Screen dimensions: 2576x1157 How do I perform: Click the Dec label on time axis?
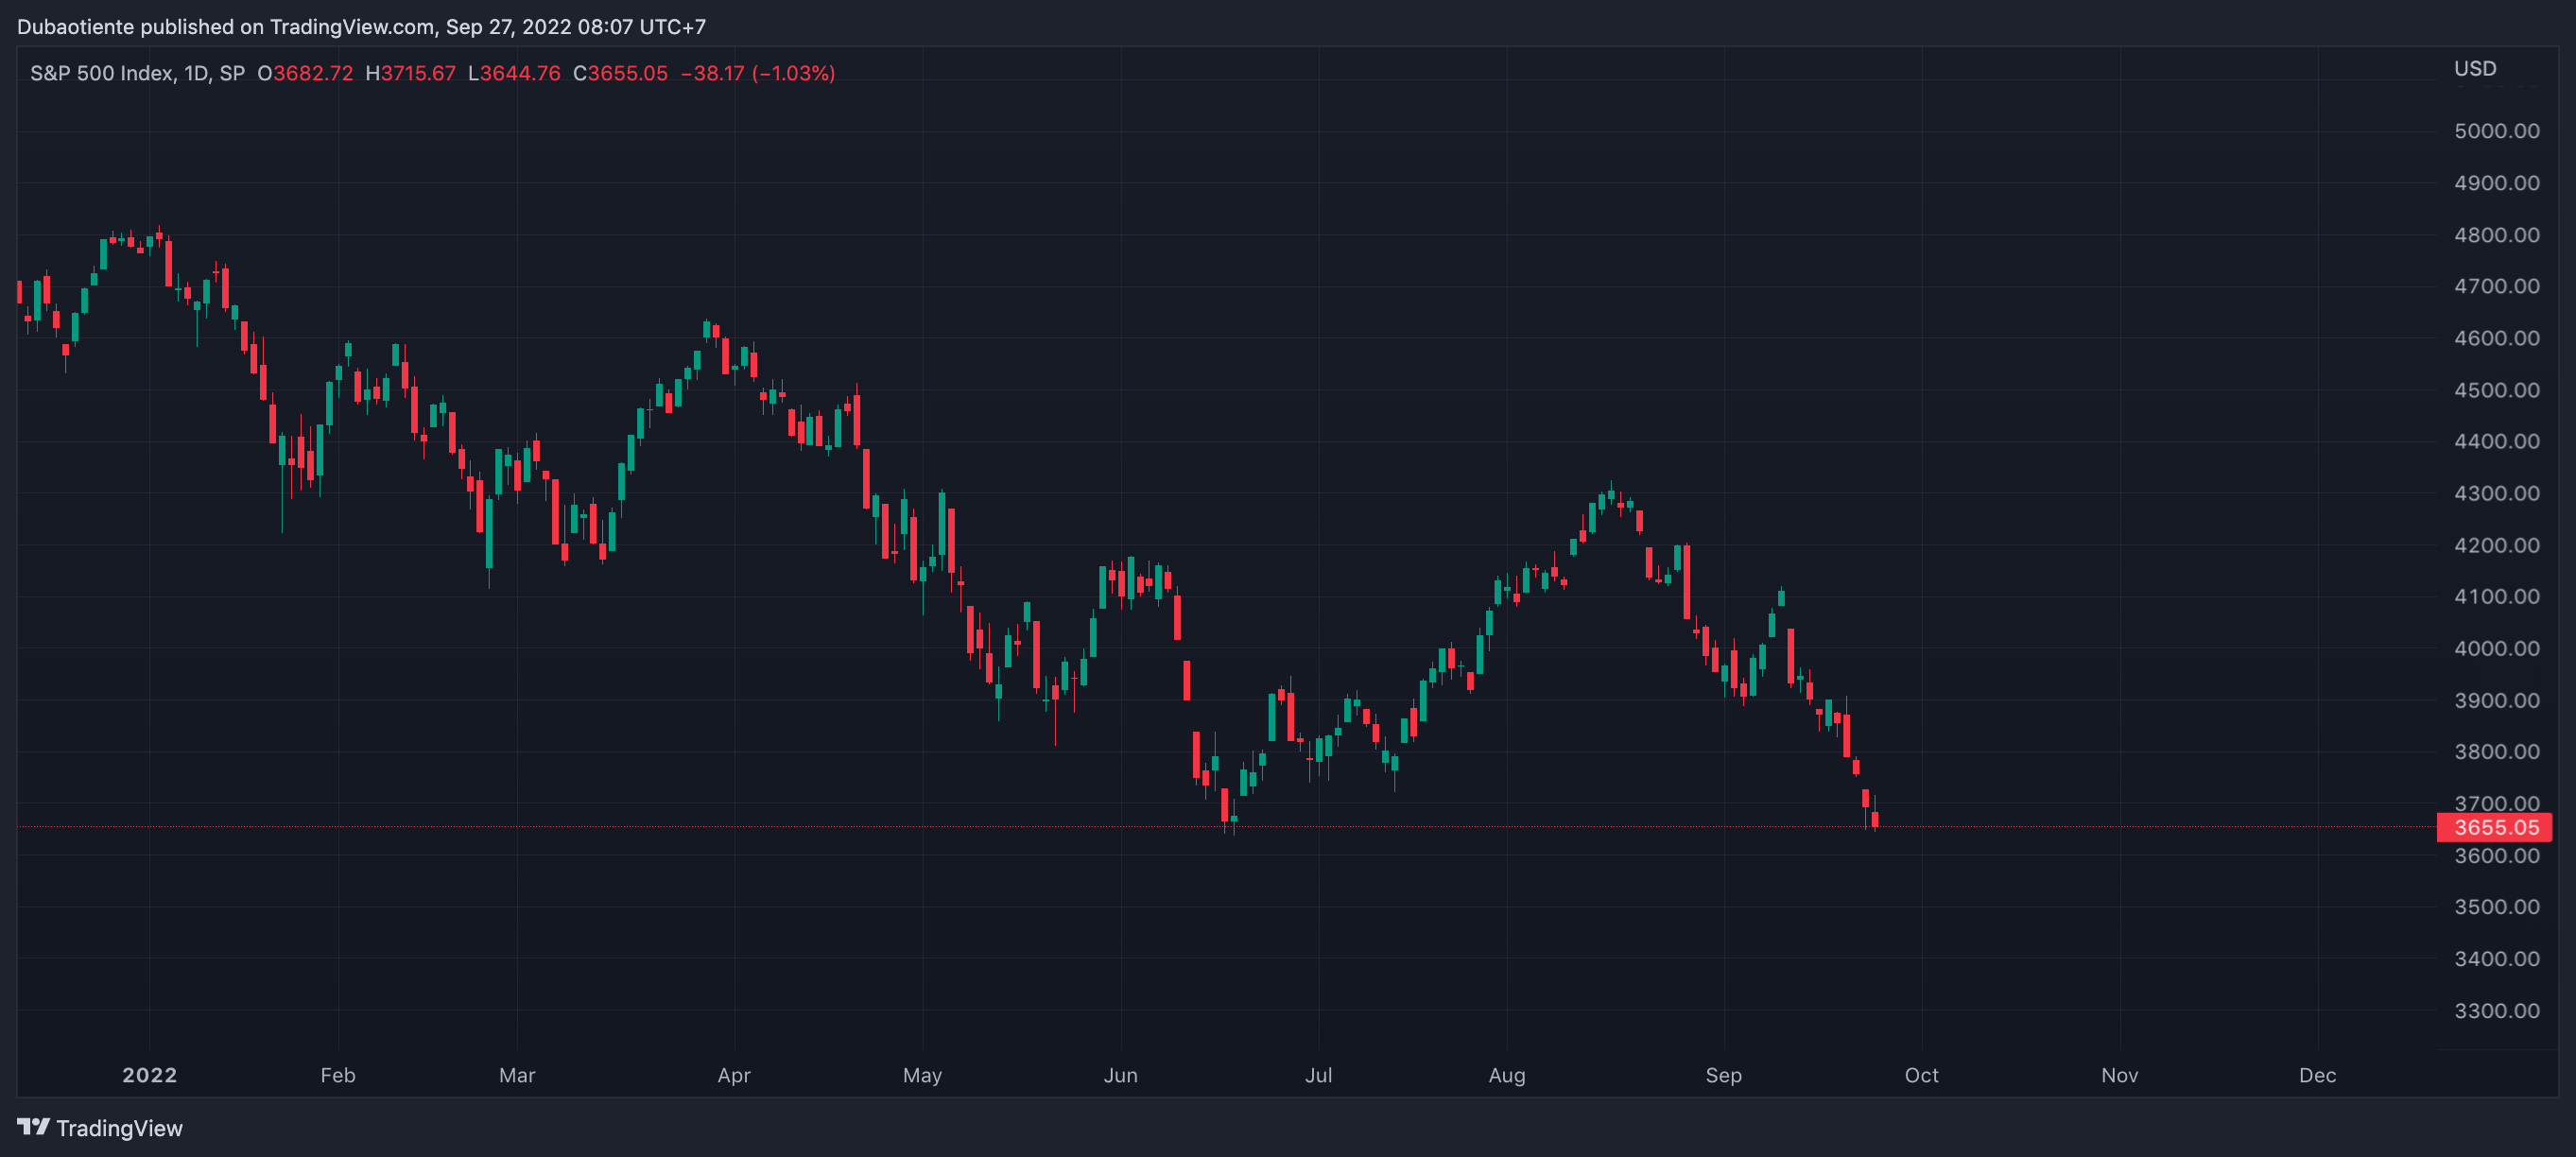2317,1075
